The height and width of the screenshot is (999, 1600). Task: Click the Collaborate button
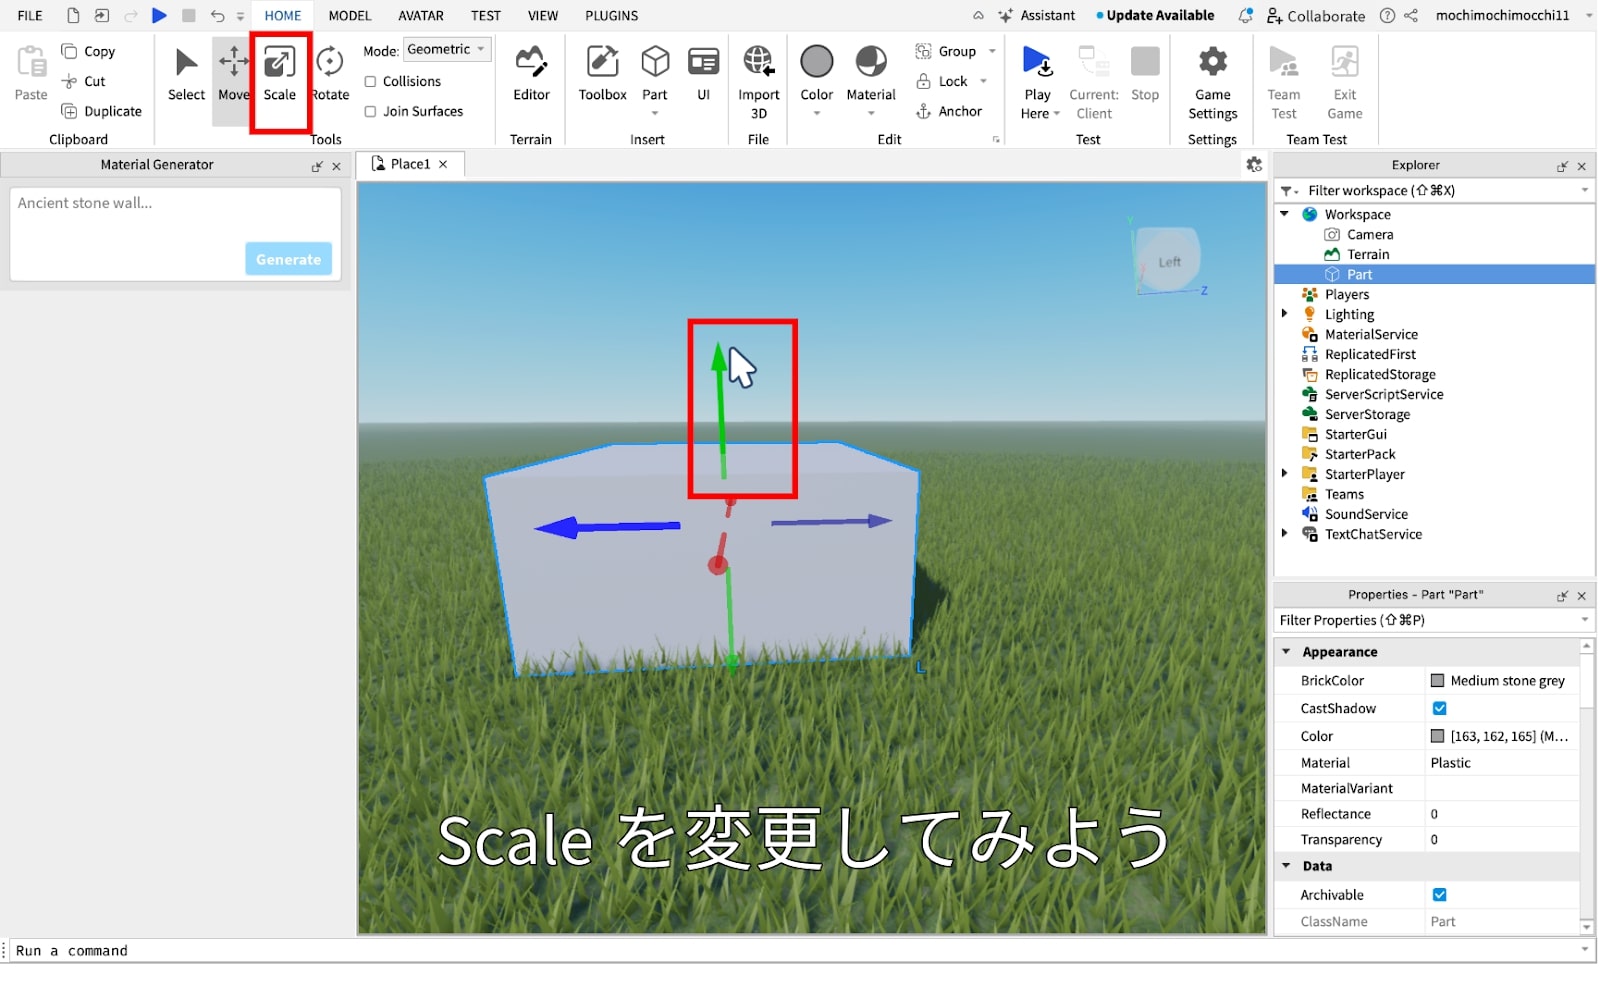tap(1315, 16)
